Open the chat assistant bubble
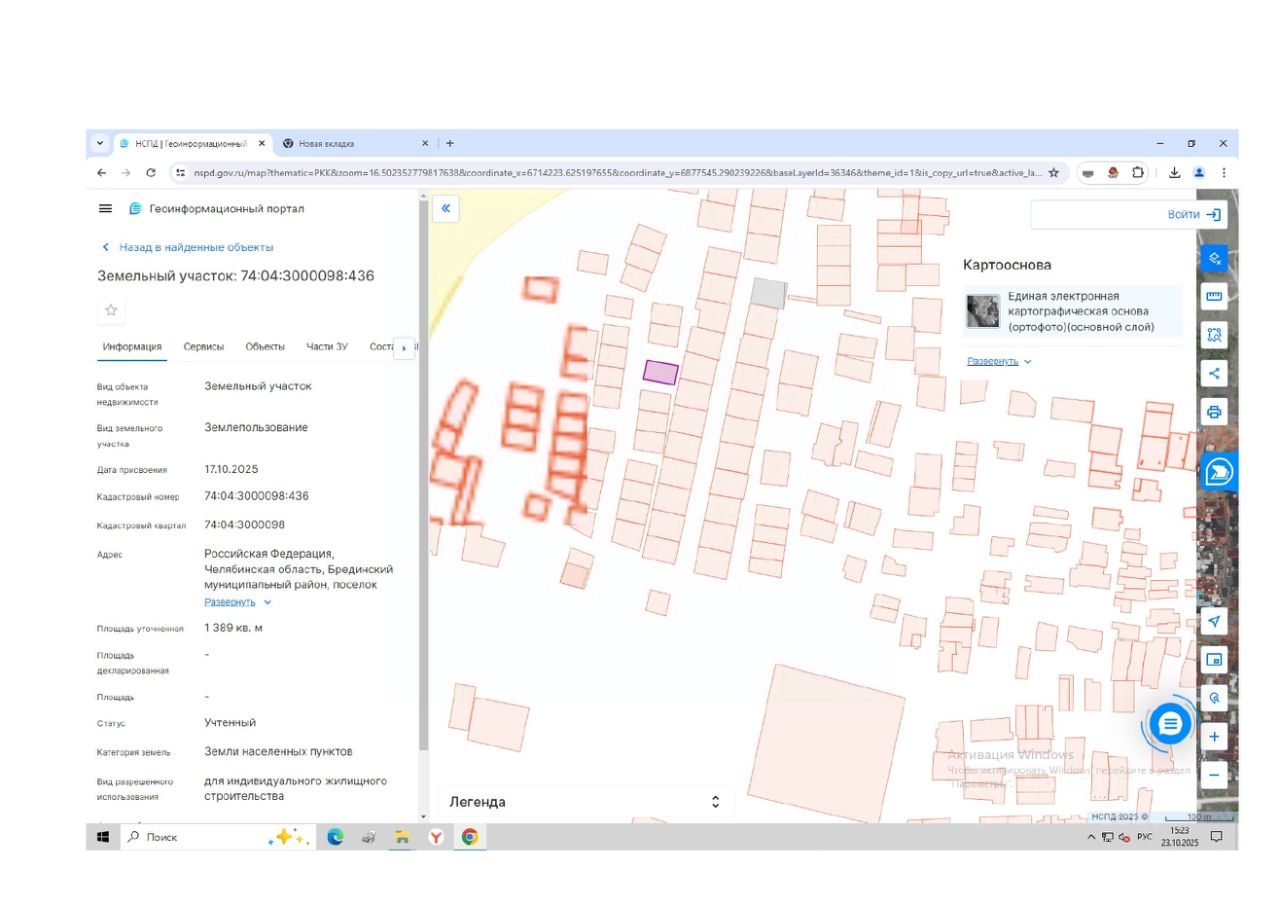The image size is (1280, 905). pos(1170,723)
